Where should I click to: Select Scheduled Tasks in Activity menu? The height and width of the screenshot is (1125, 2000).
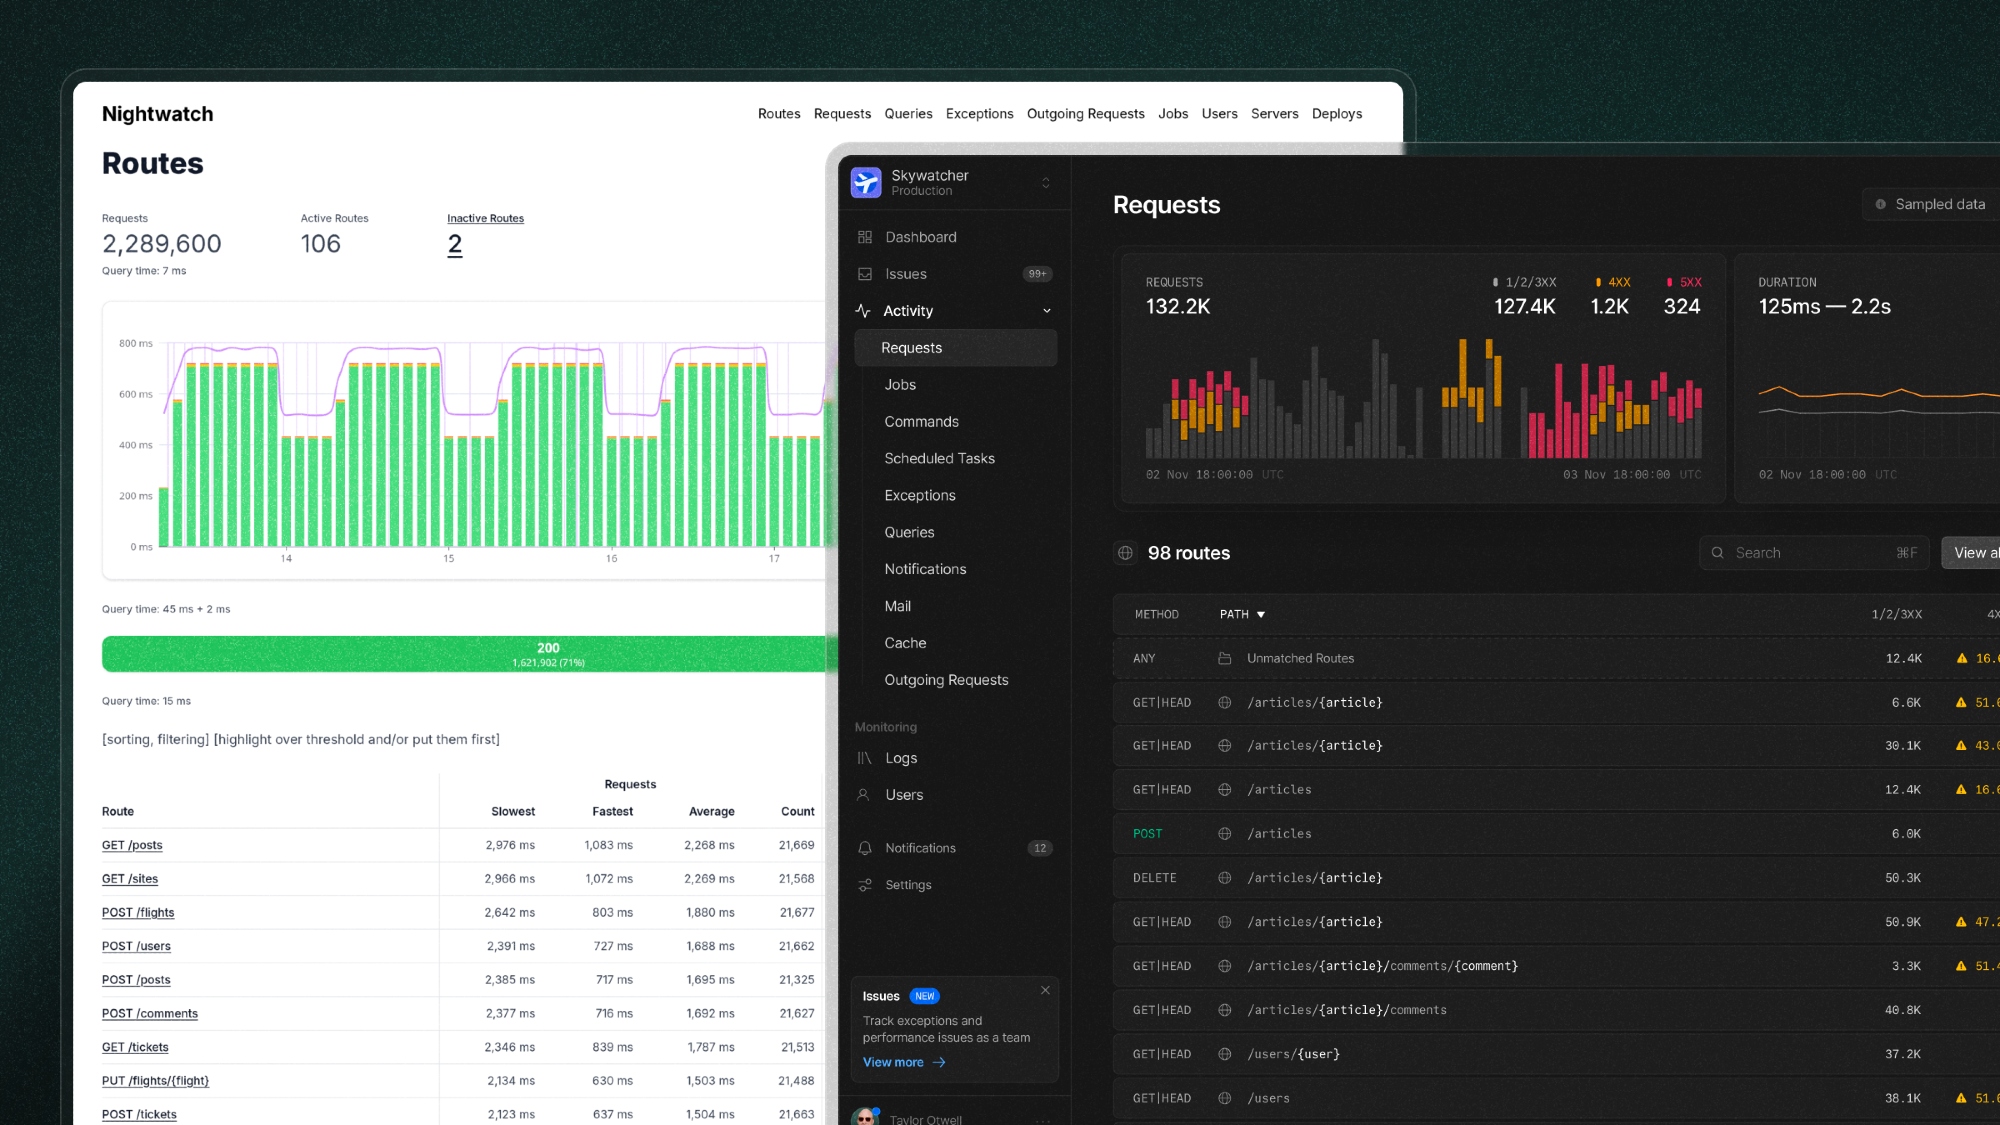click(x=939, y=459)
